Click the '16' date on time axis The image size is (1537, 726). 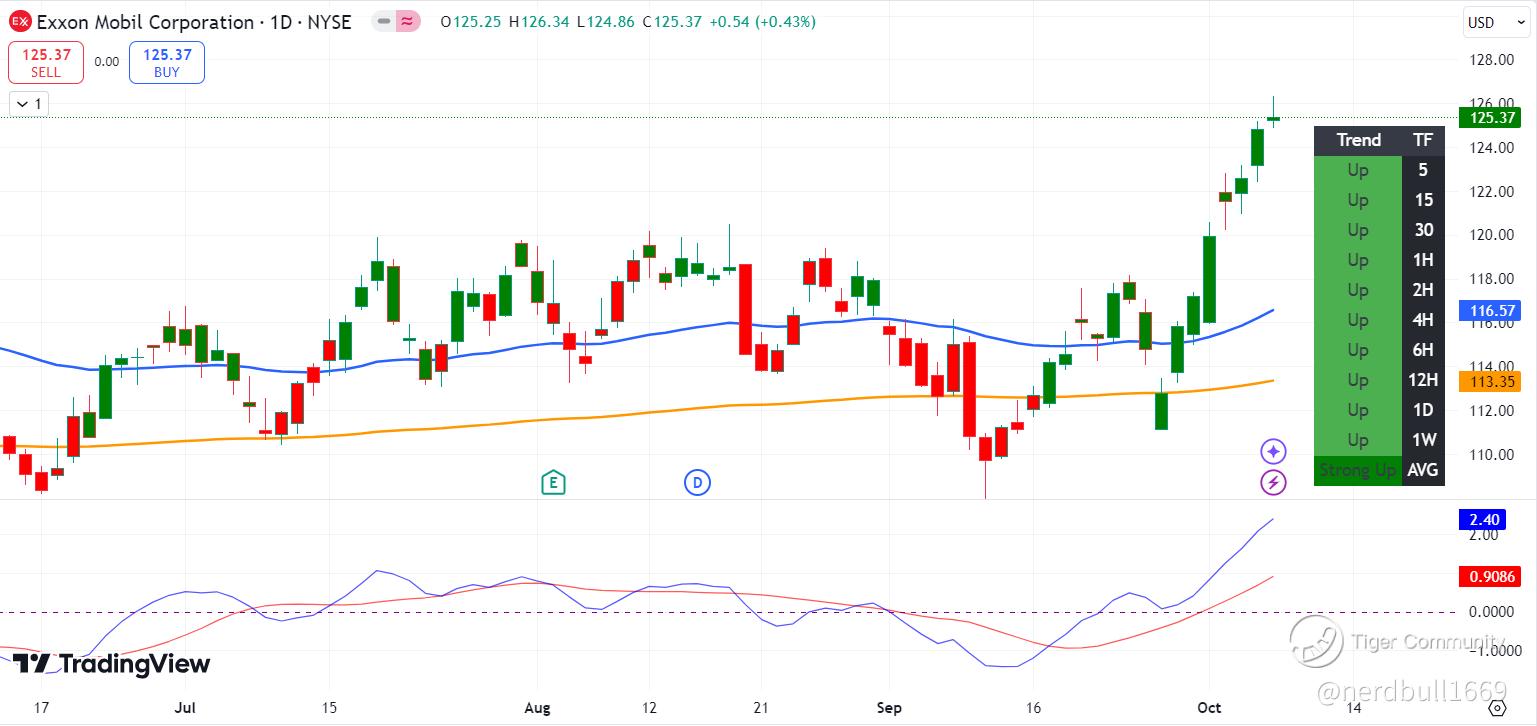1035,708
